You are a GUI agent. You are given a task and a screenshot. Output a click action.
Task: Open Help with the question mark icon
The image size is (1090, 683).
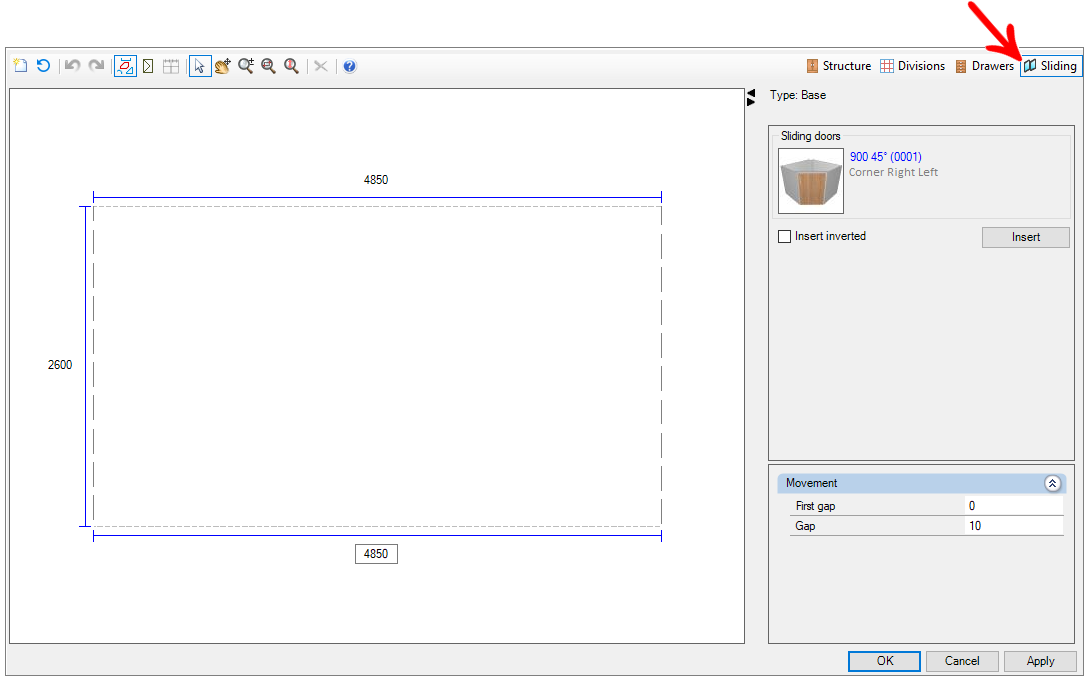(x=349, y=66)
